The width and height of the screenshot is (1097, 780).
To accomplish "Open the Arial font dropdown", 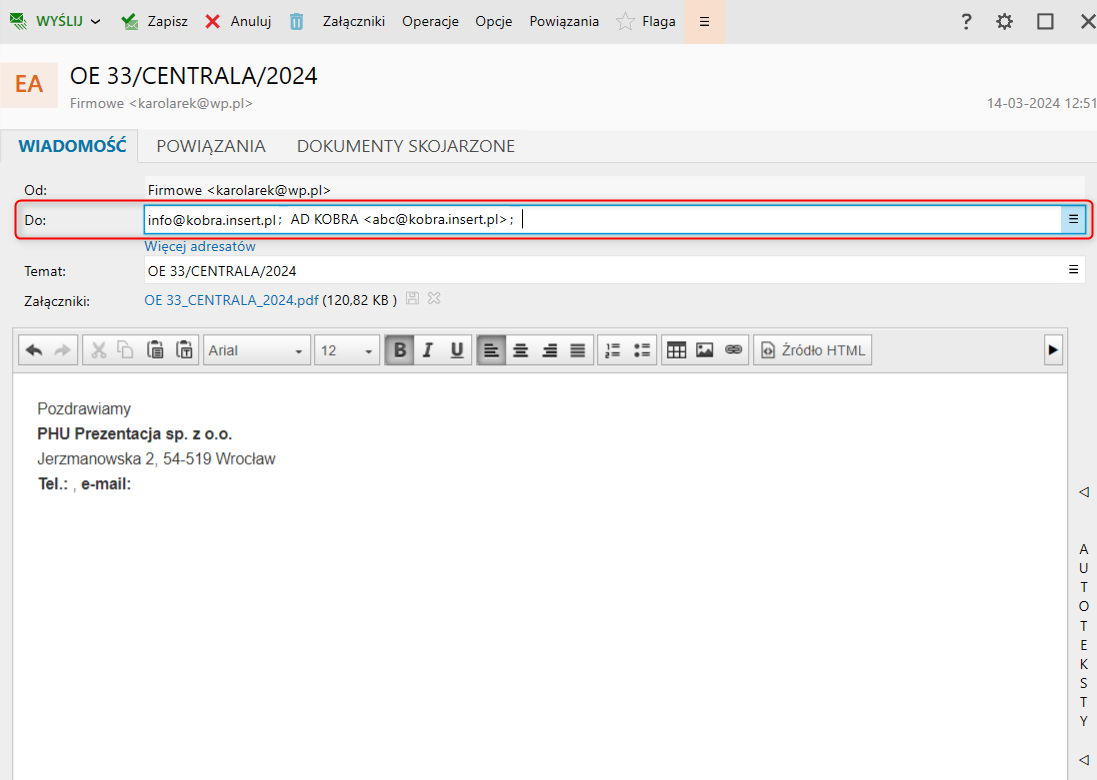I will (x=257, y=350).
